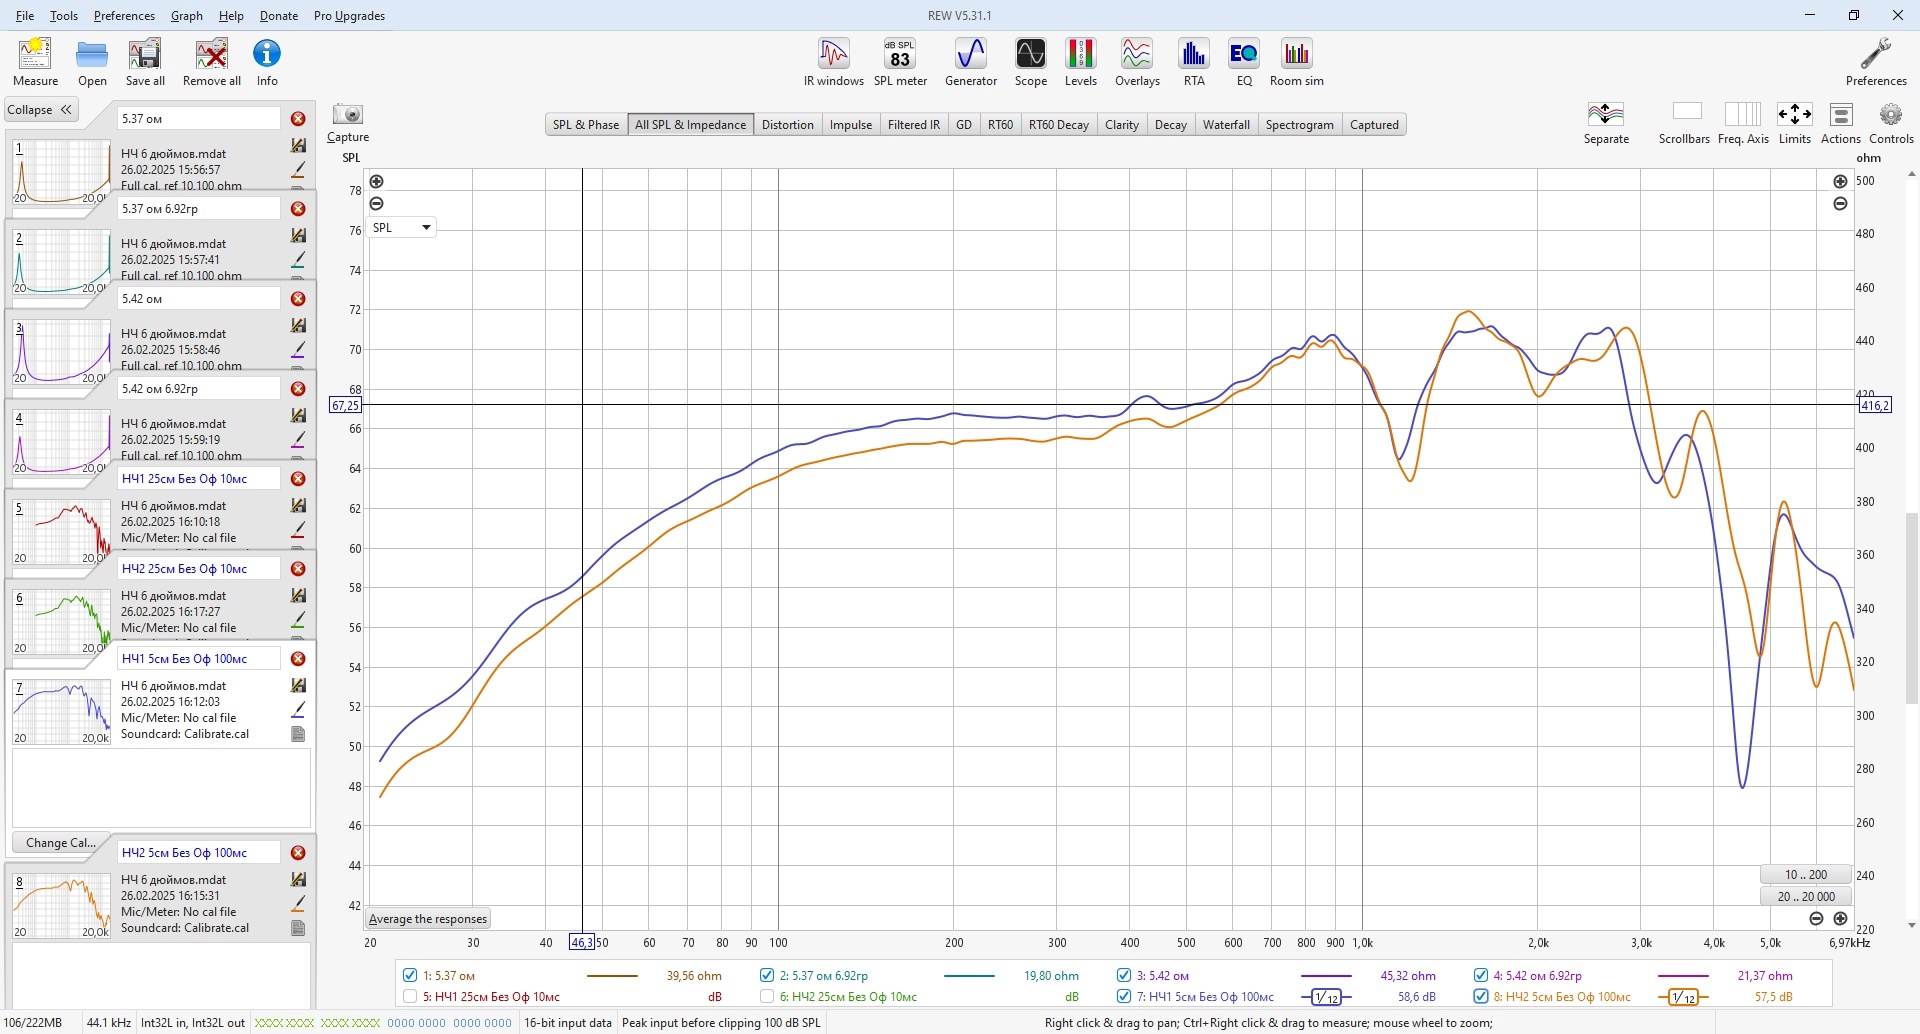Viewport: 1920px width, 1034px height.
Task: Click trace 8 smoothing 1/12 indicator
Action: (1683, 997)
